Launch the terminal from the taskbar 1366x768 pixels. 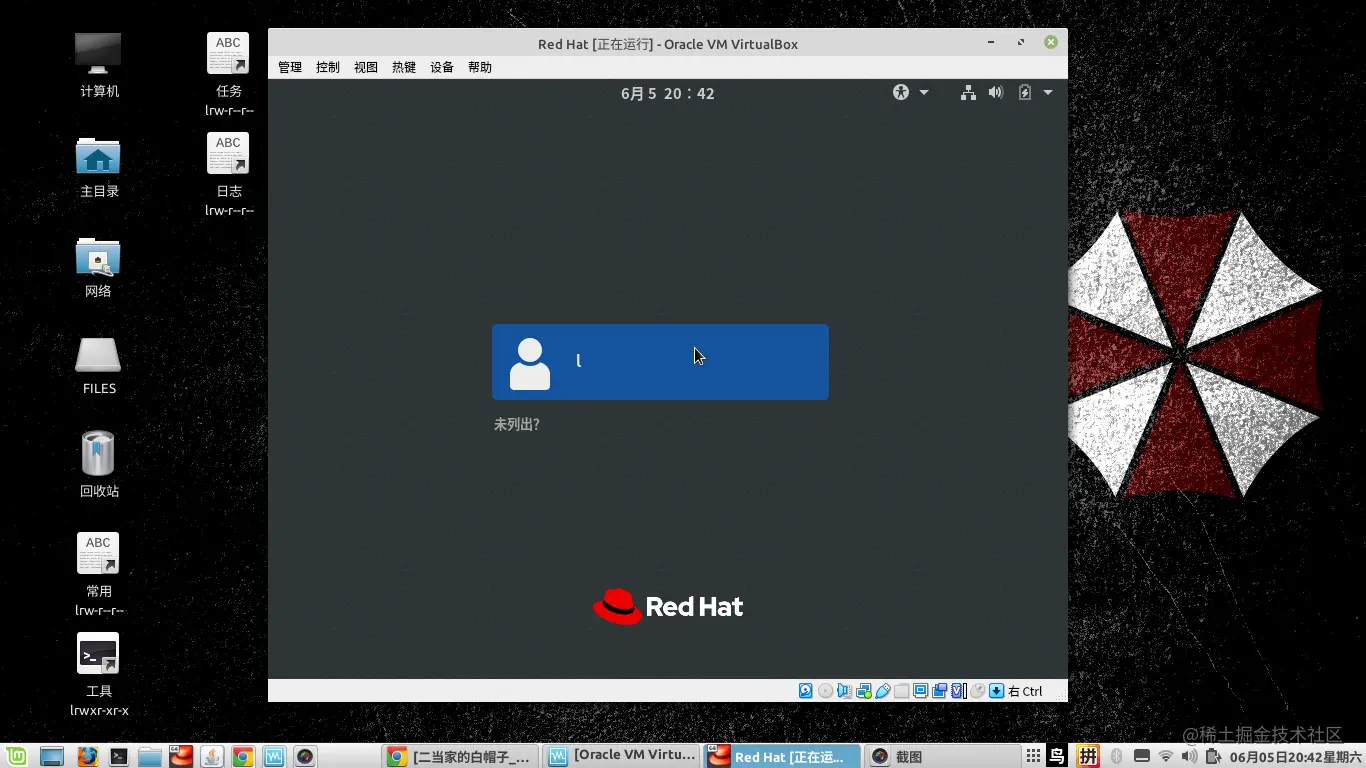pyautogui.click(x=119, y=756)
